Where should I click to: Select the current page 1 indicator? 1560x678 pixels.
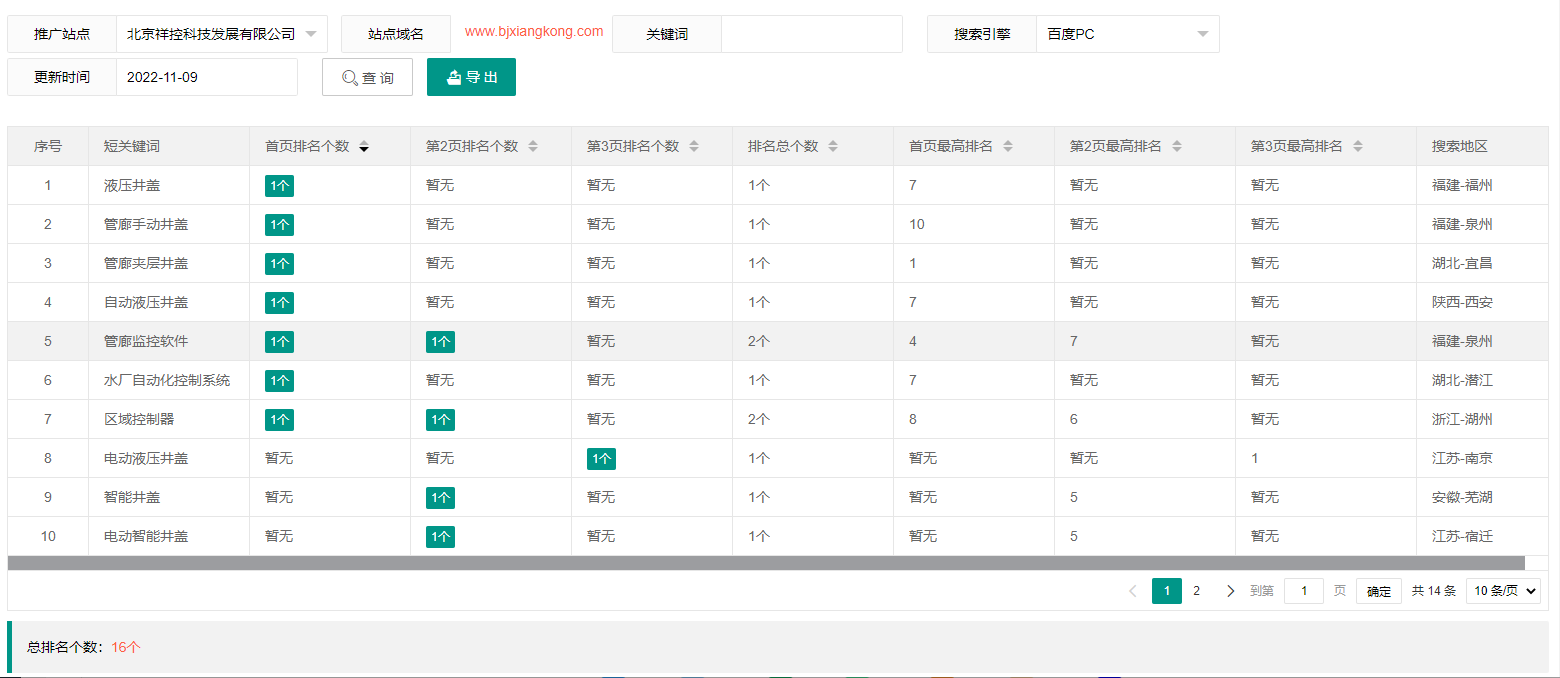(1167, 591)
